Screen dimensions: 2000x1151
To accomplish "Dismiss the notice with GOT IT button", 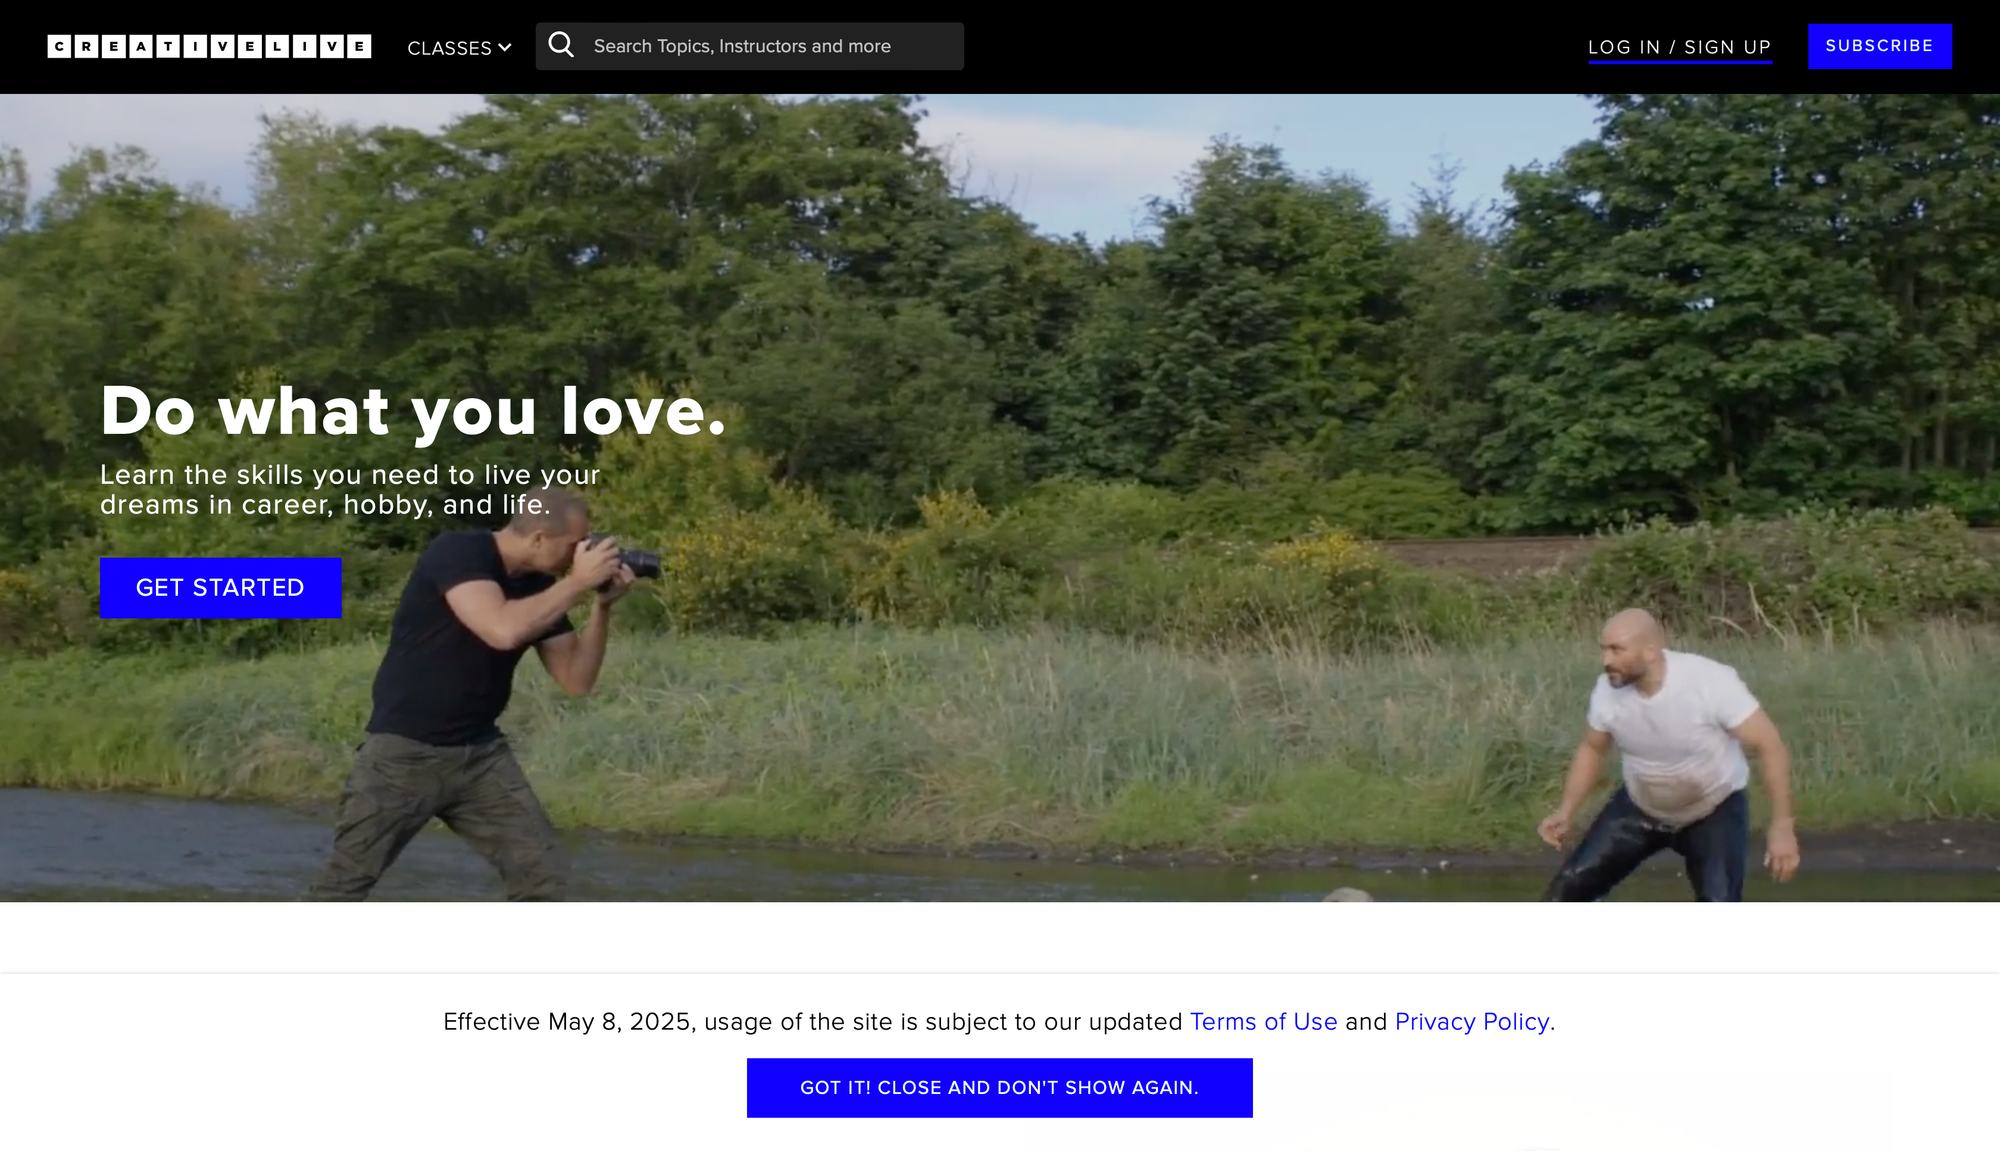I will pos(999,1087).
